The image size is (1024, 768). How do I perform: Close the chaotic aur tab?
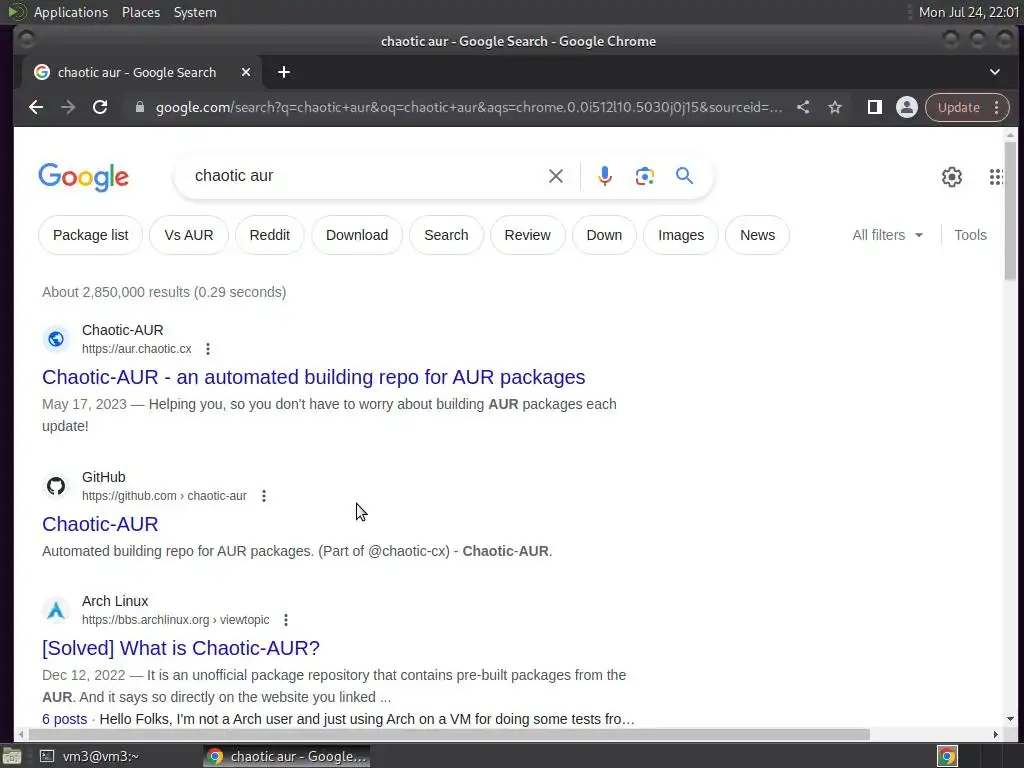click(246, 72)
